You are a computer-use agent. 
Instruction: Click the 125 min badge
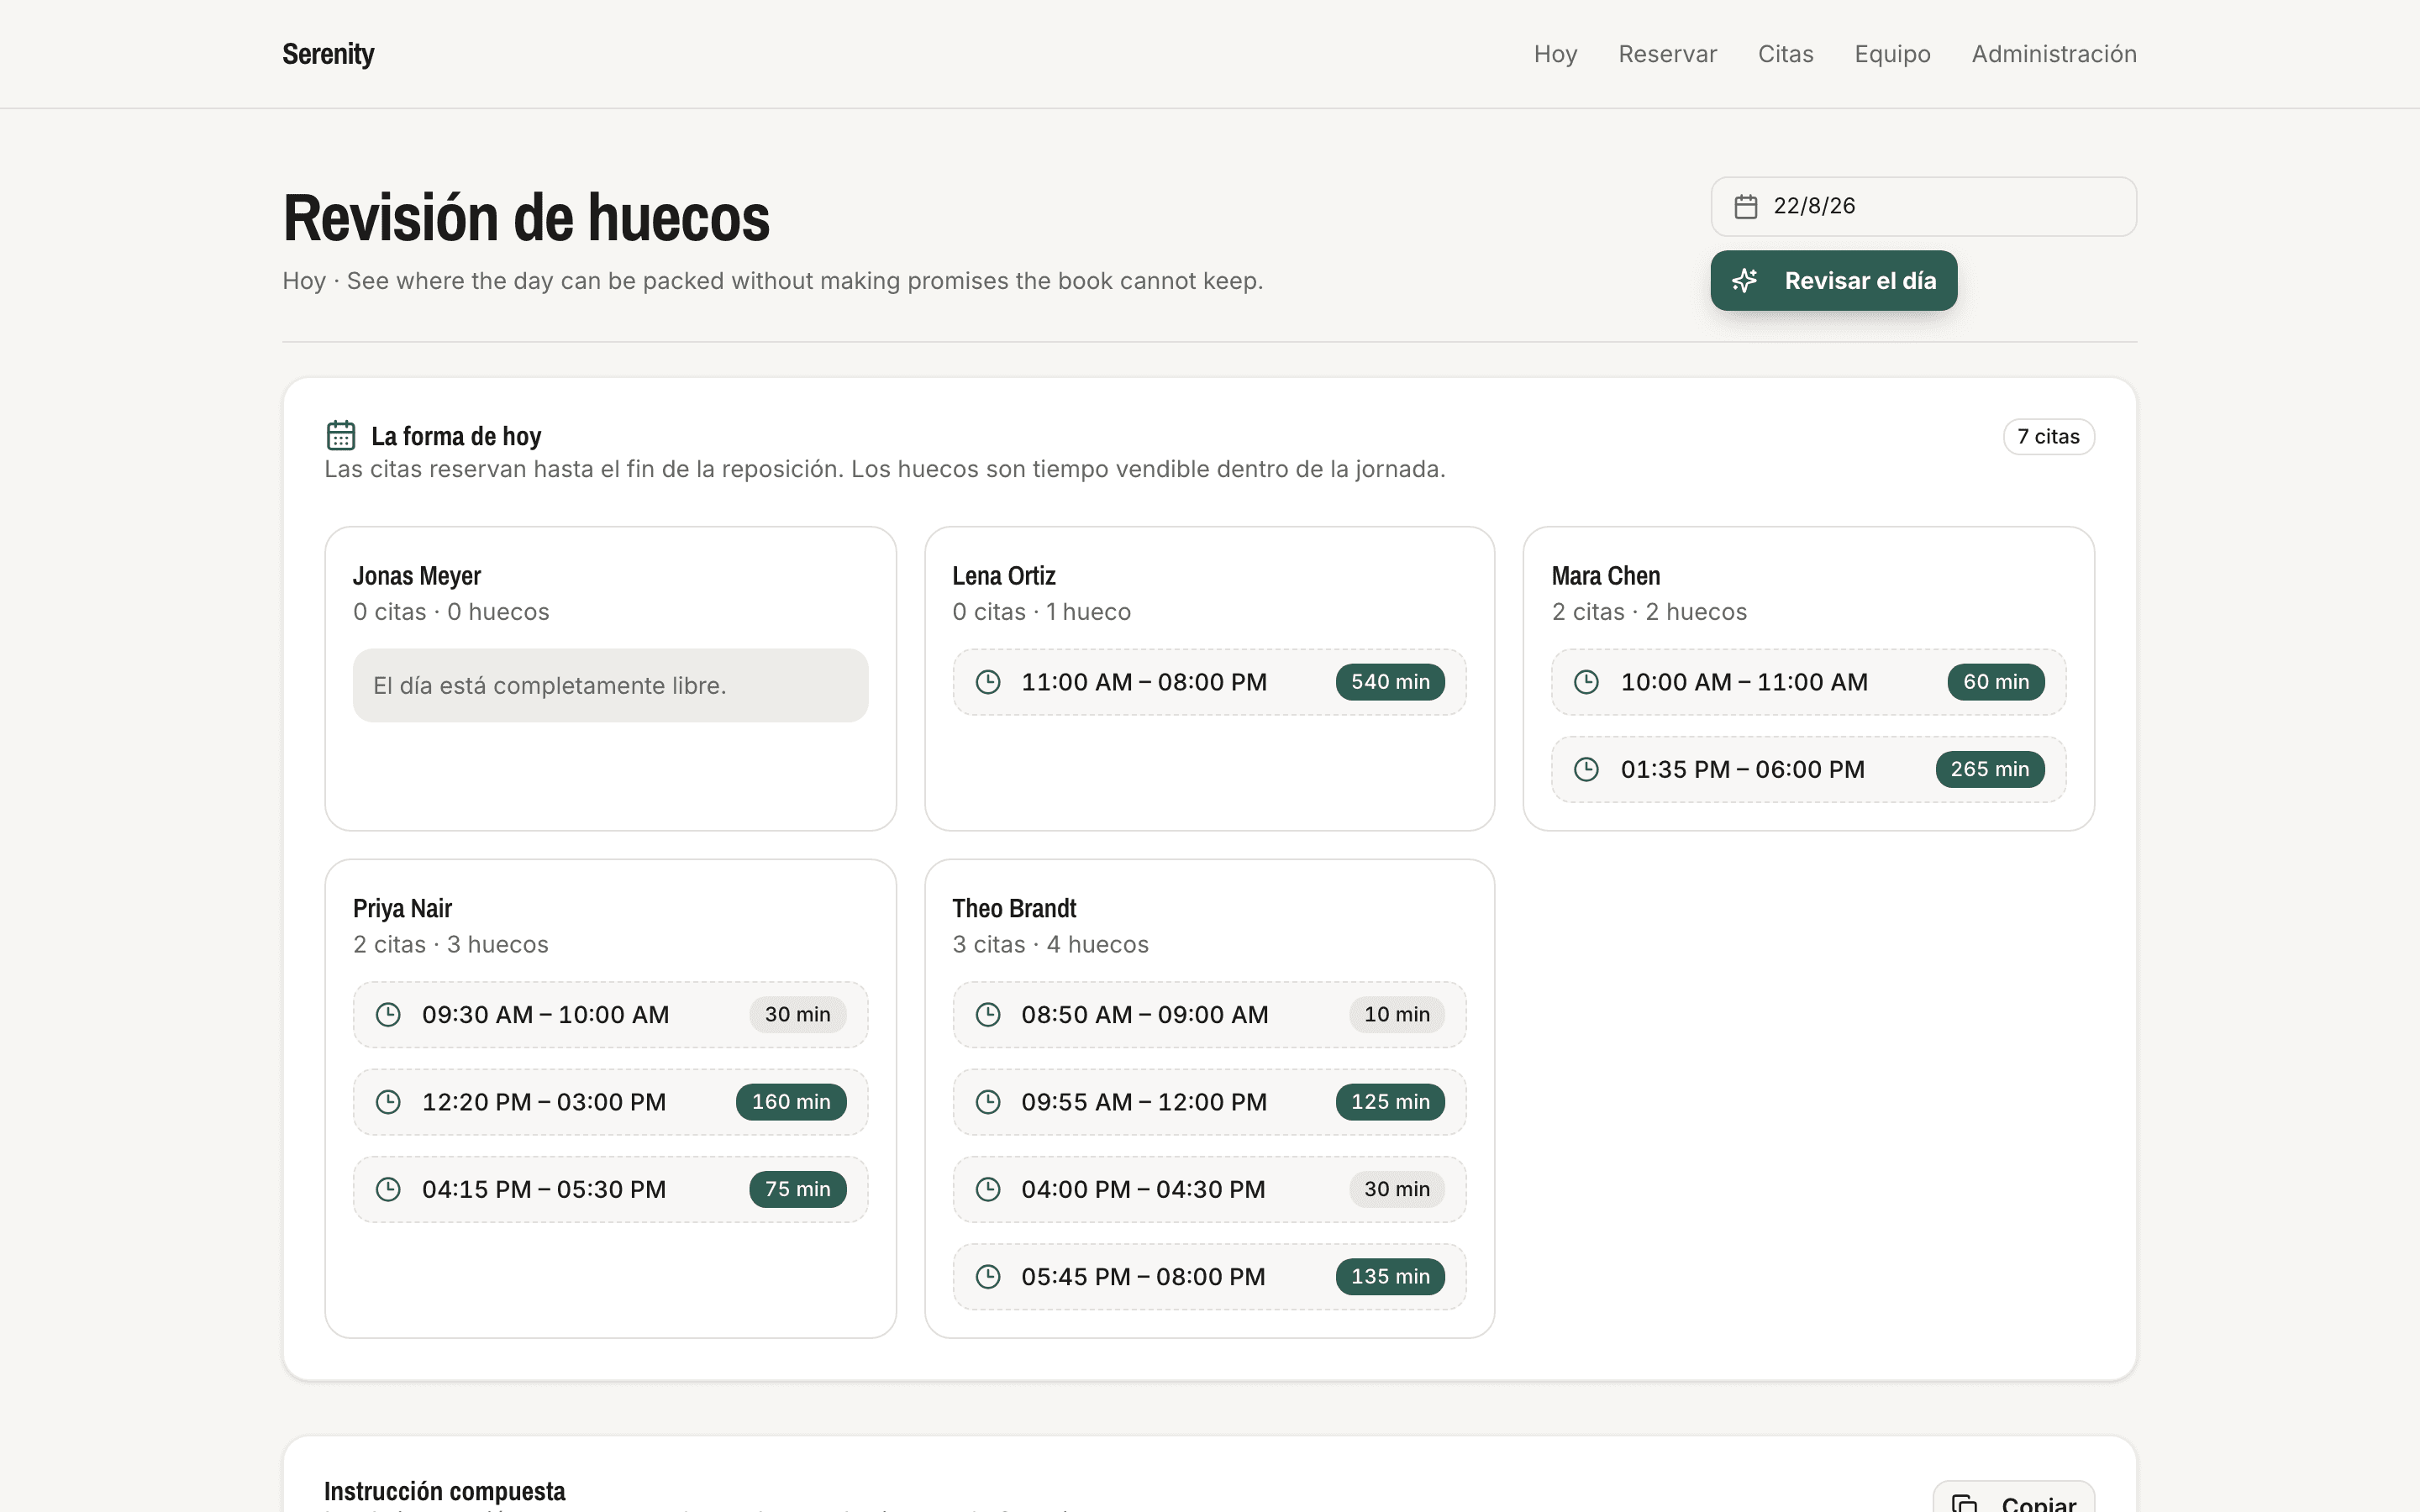coord(1390,1102)
